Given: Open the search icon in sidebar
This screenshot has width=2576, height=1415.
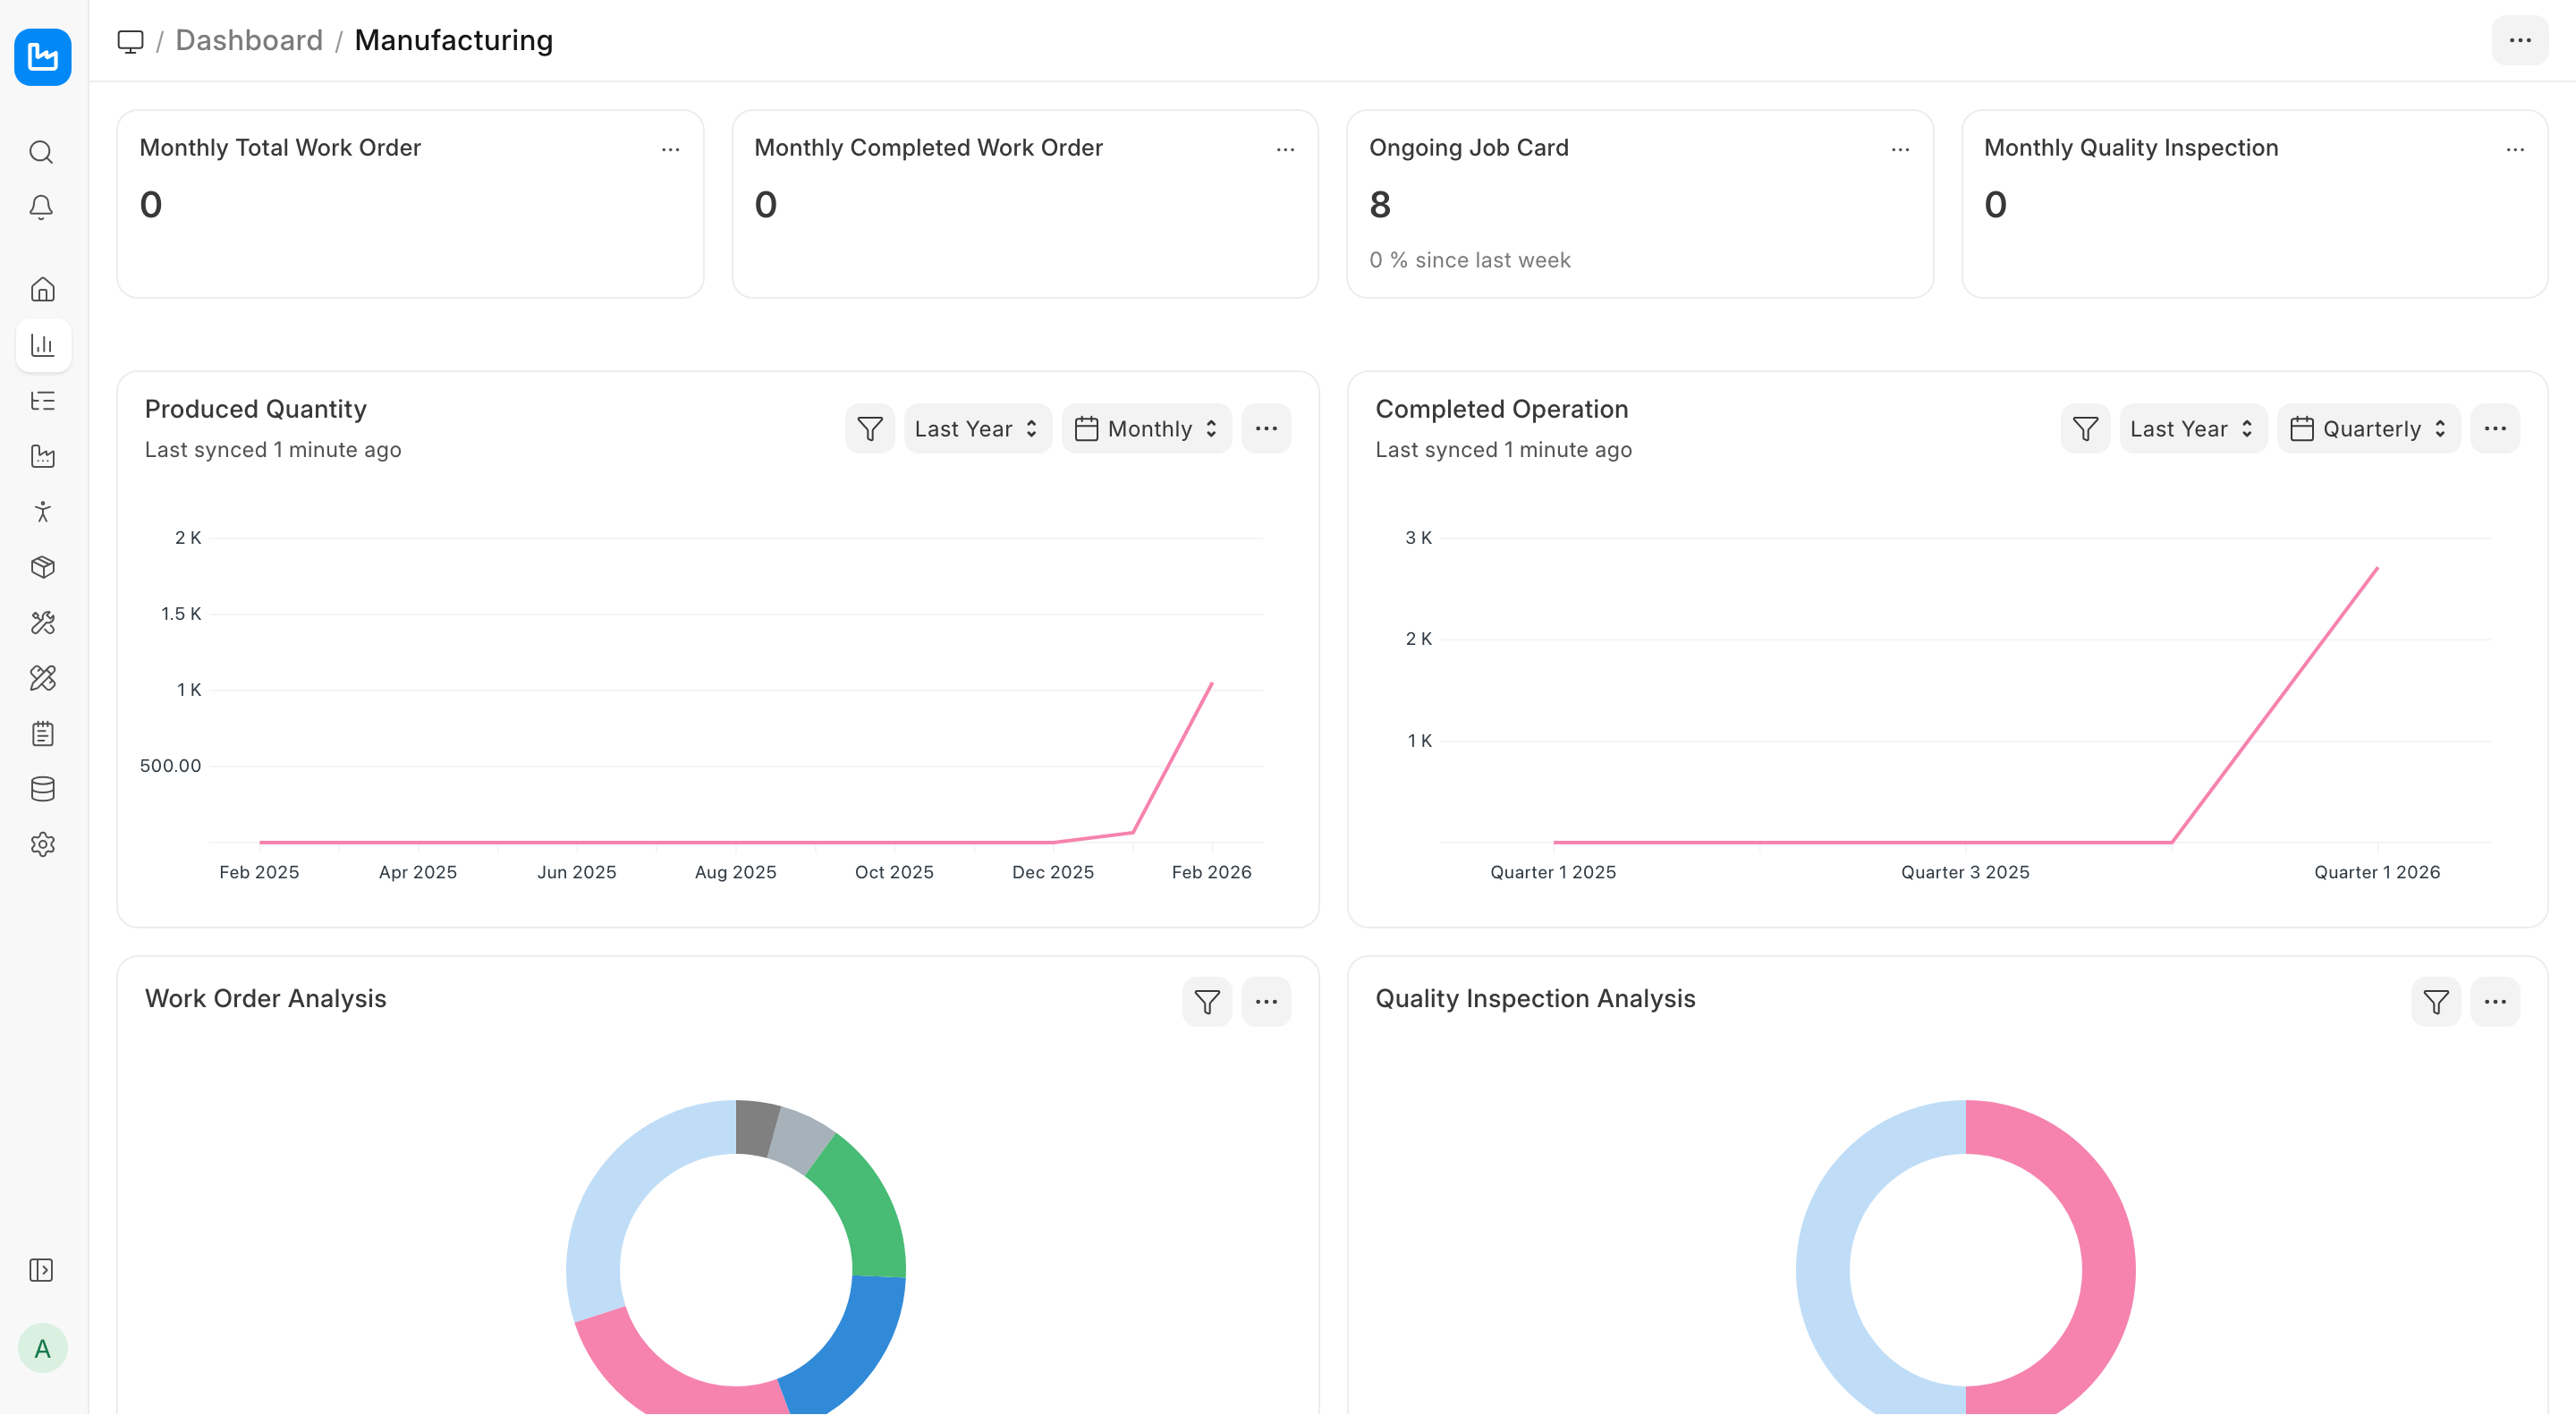Looking at the screenshot, I should tap(42, 152).
